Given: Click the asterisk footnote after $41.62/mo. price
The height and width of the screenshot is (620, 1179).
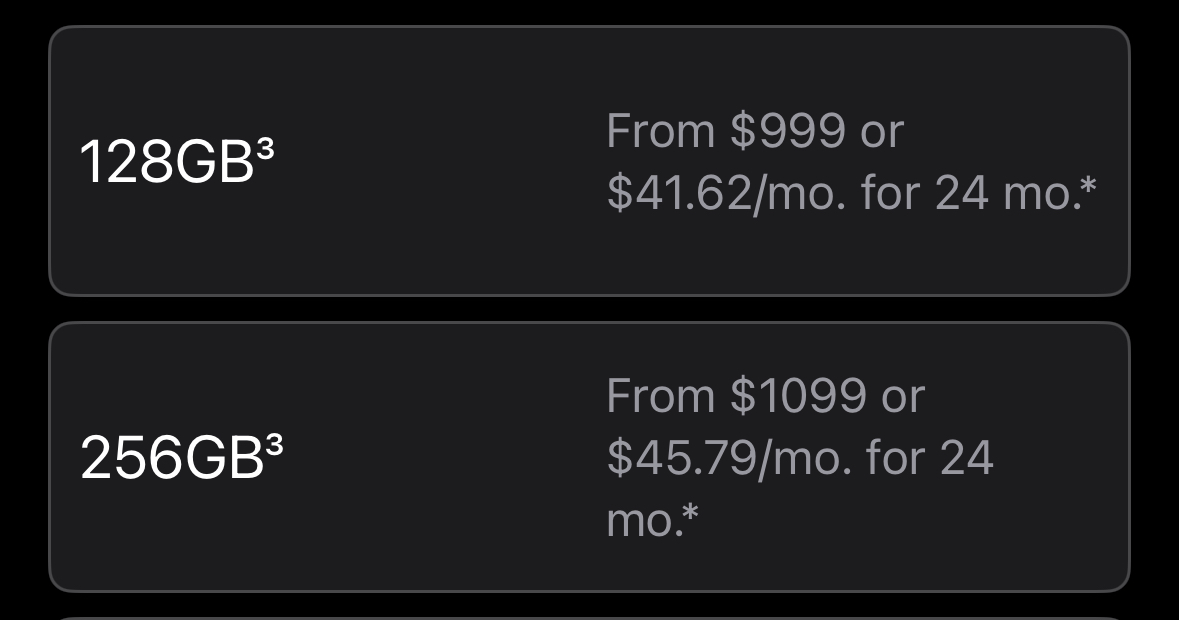Looking at the screenshot, I should pos(1089,186).
